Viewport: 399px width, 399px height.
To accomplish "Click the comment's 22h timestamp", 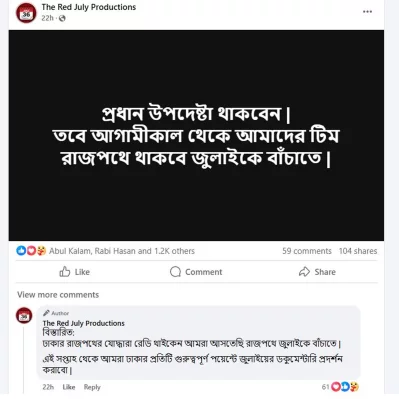I will 48,387.
